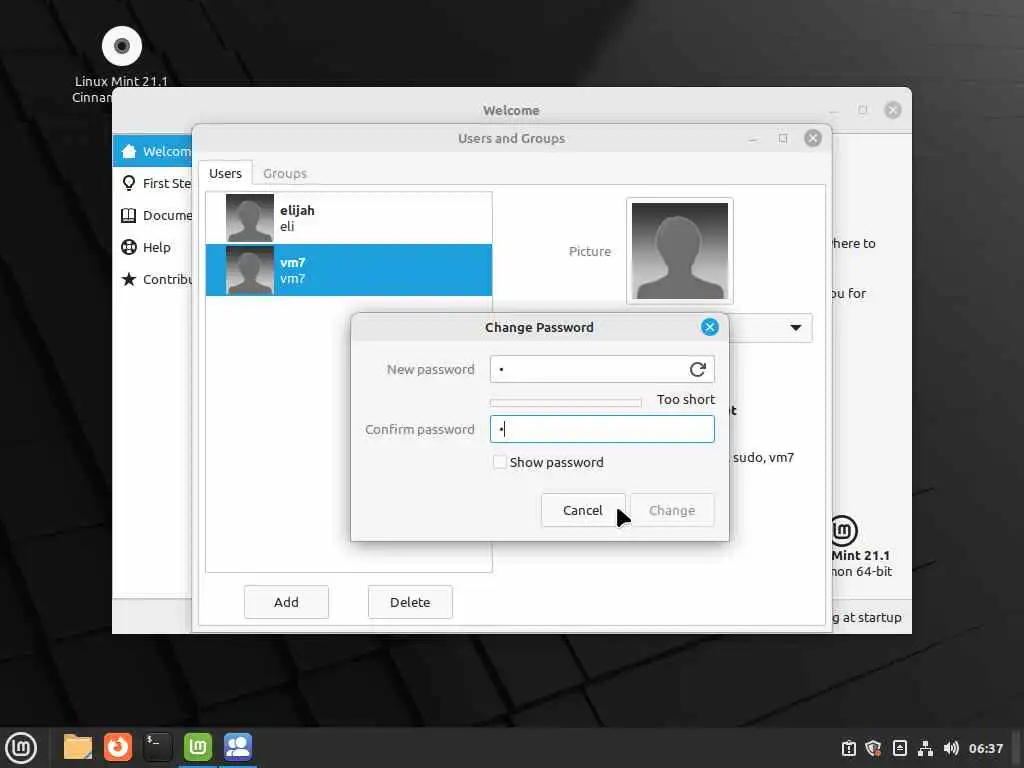Open Welcome tab in Welcome sidebar

click(153, 152)
